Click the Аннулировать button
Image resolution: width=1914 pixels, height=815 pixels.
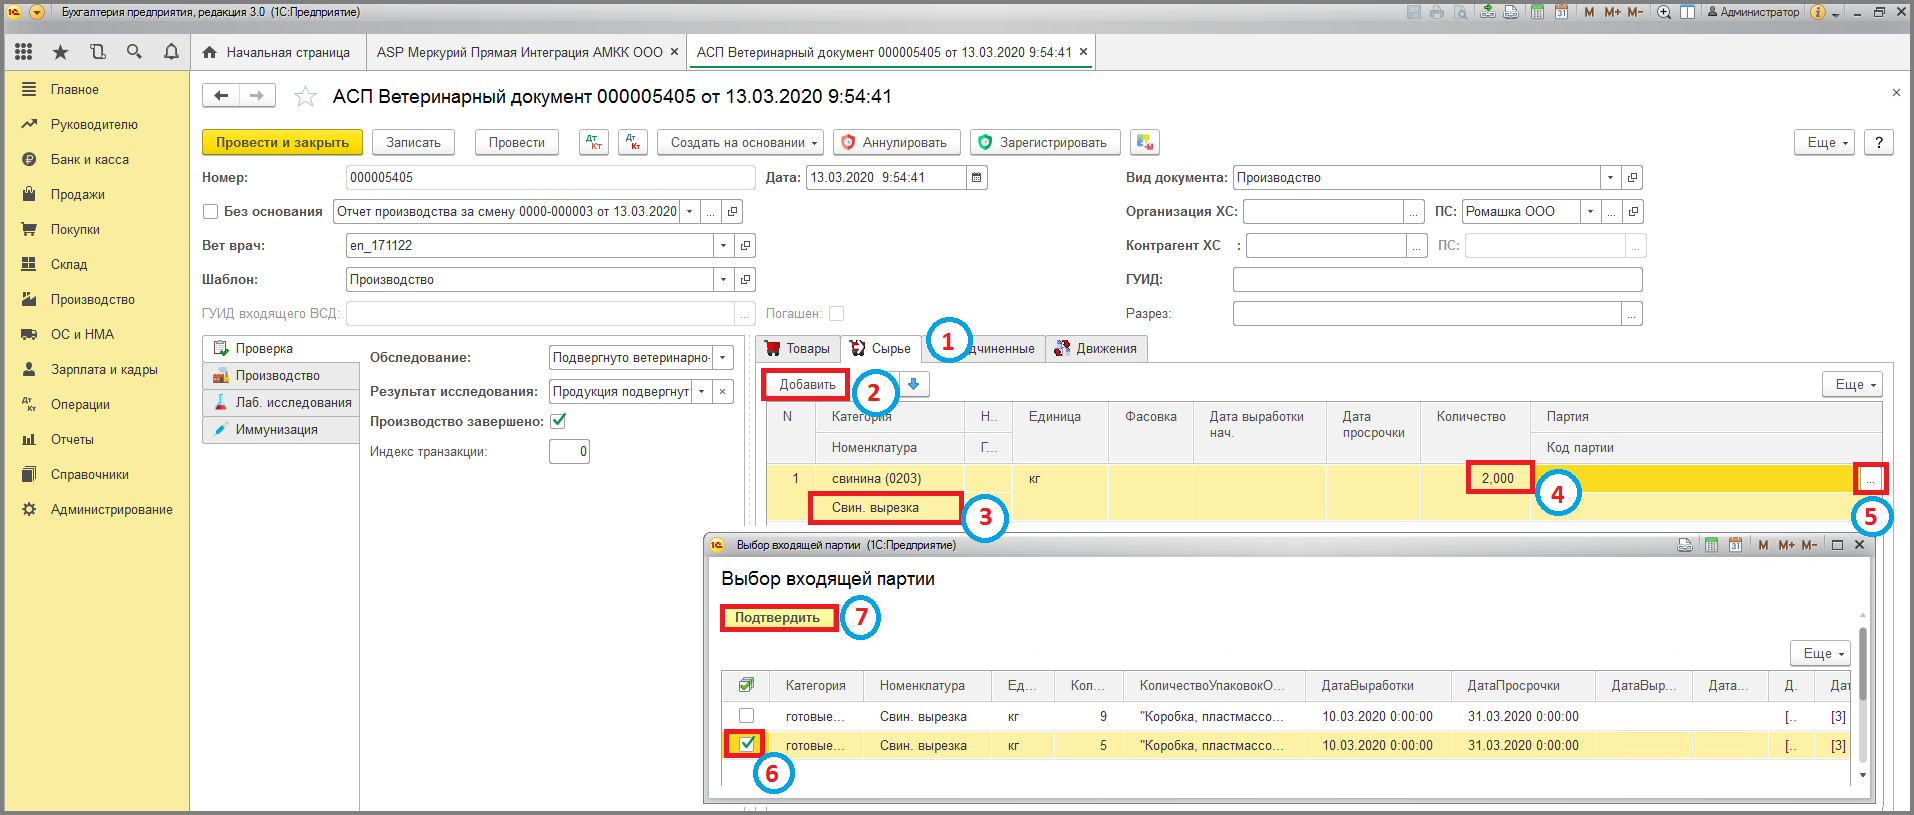pyautogui.click(x=897, y=142)
